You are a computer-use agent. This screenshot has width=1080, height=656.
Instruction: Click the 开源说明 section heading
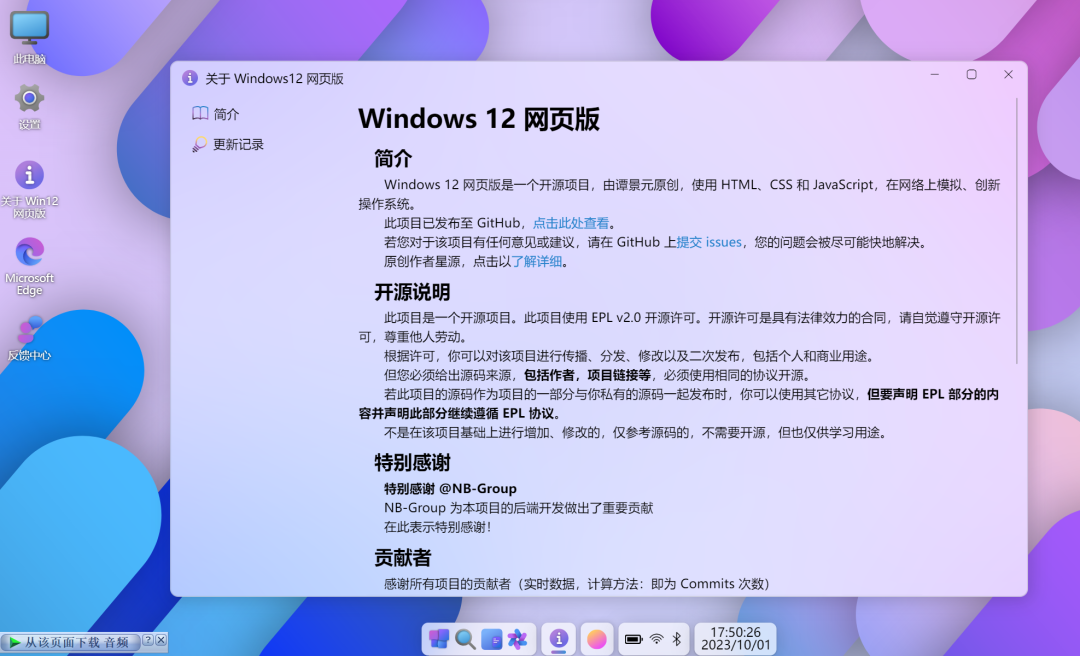412,292
